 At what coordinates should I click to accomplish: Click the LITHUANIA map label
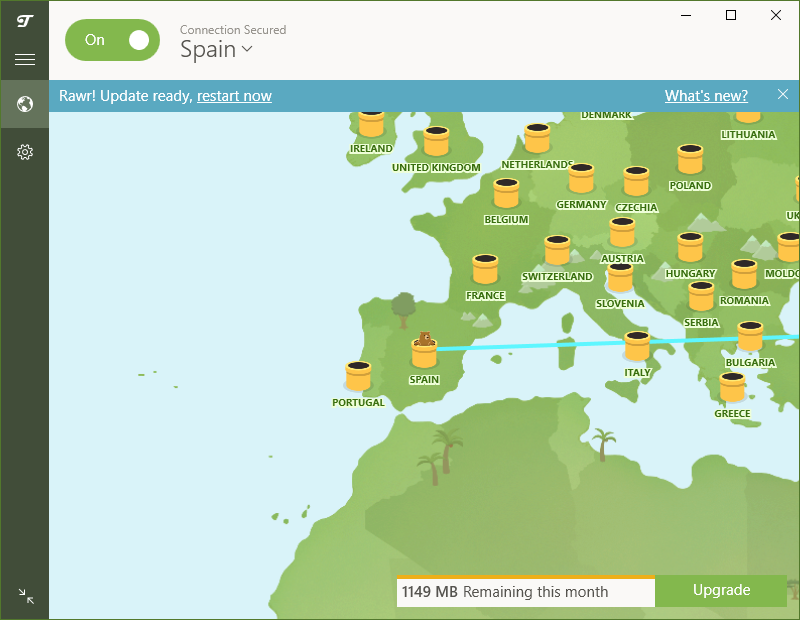pyautogui.click(x=748, y=135)
